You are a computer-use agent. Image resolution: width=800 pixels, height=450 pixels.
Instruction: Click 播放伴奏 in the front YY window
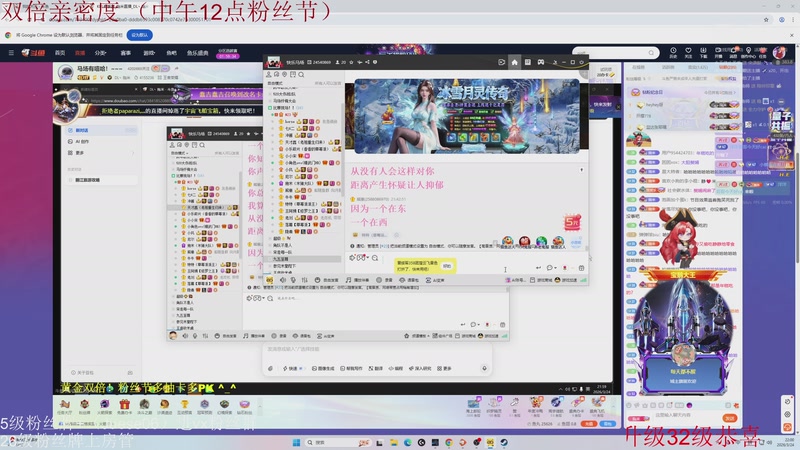(x=357, y=280)
